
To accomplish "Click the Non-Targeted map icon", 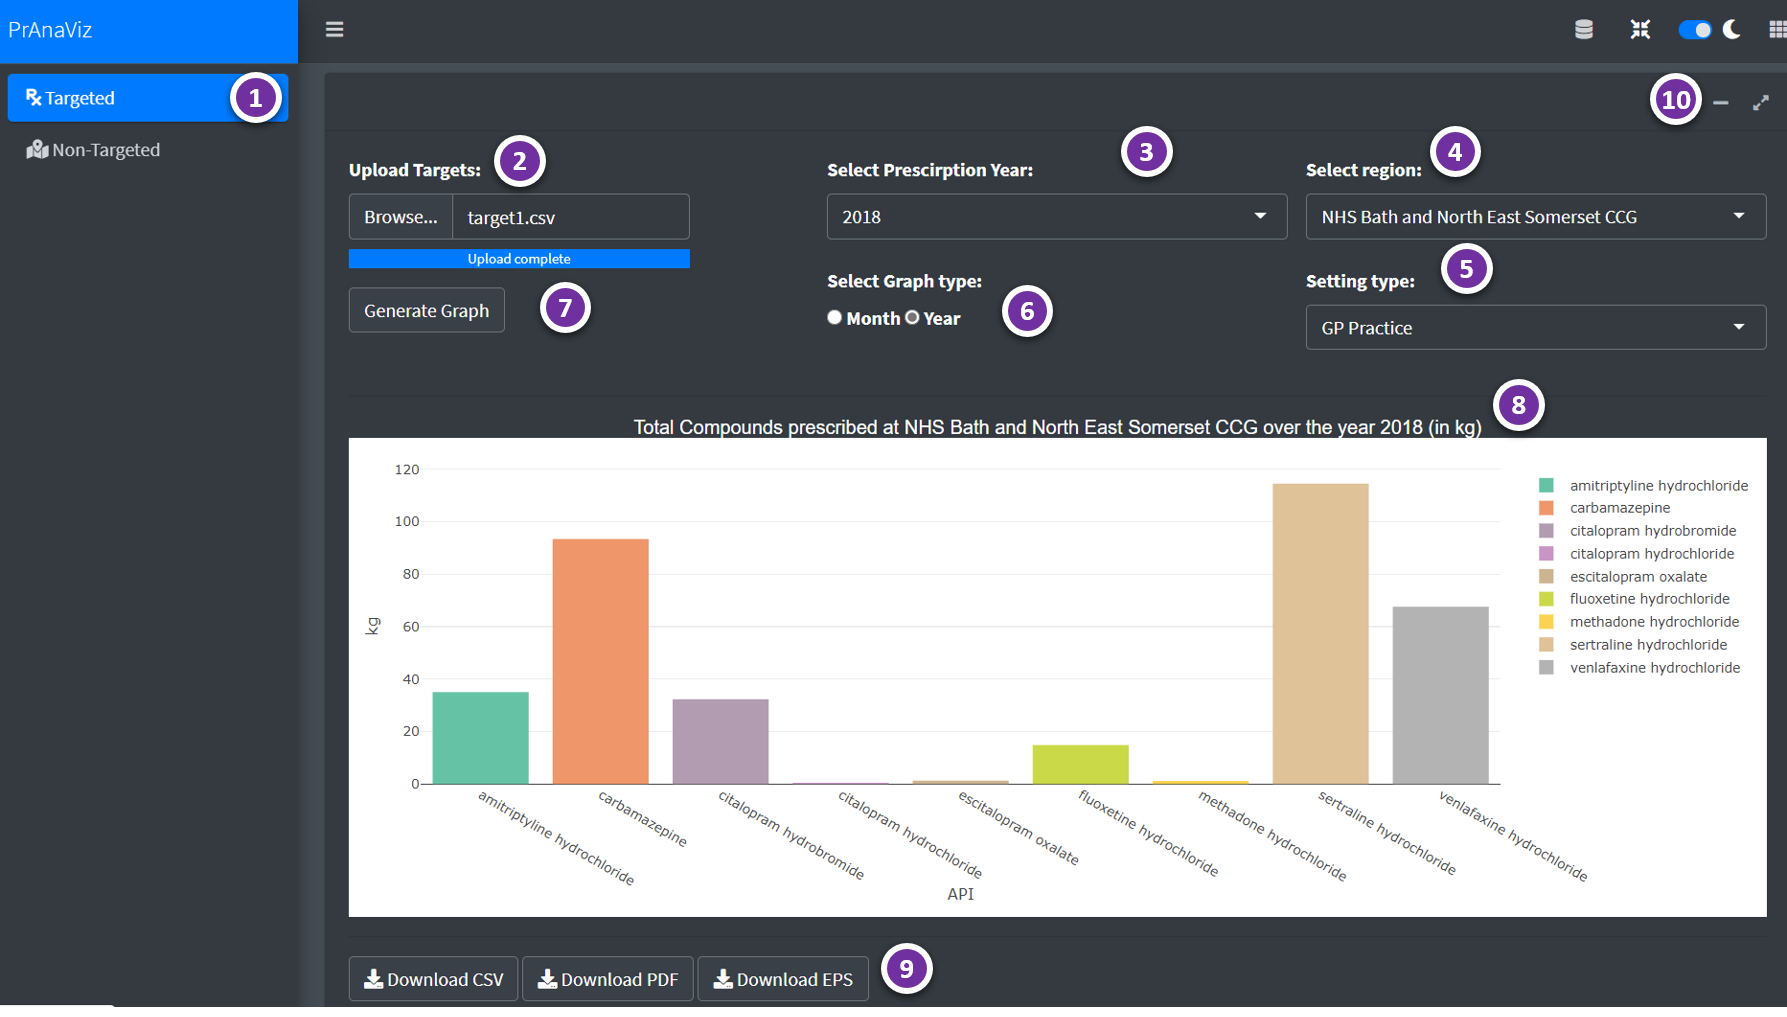I will 37,150.
